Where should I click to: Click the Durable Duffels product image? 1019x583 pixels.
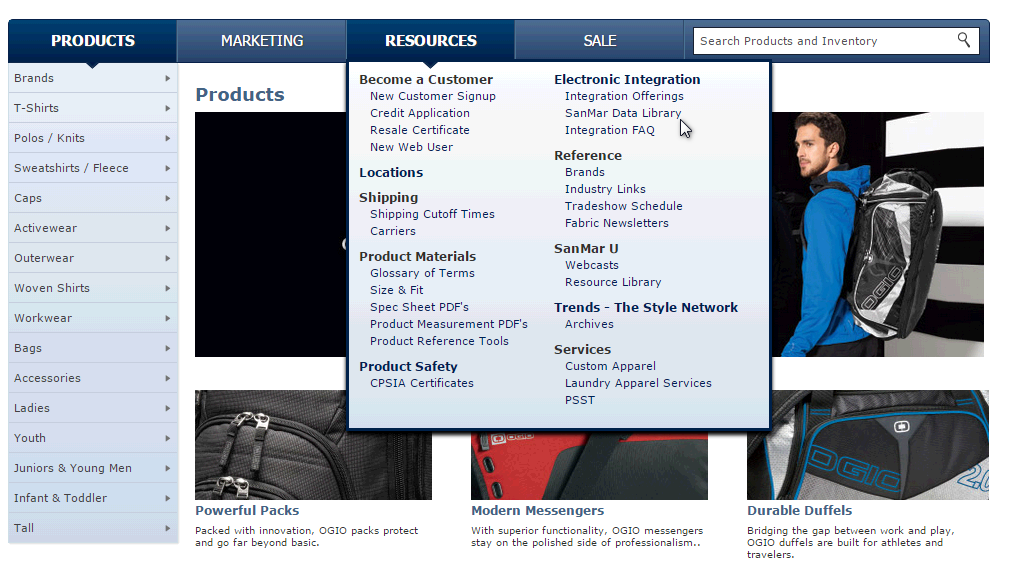point(866,445)
